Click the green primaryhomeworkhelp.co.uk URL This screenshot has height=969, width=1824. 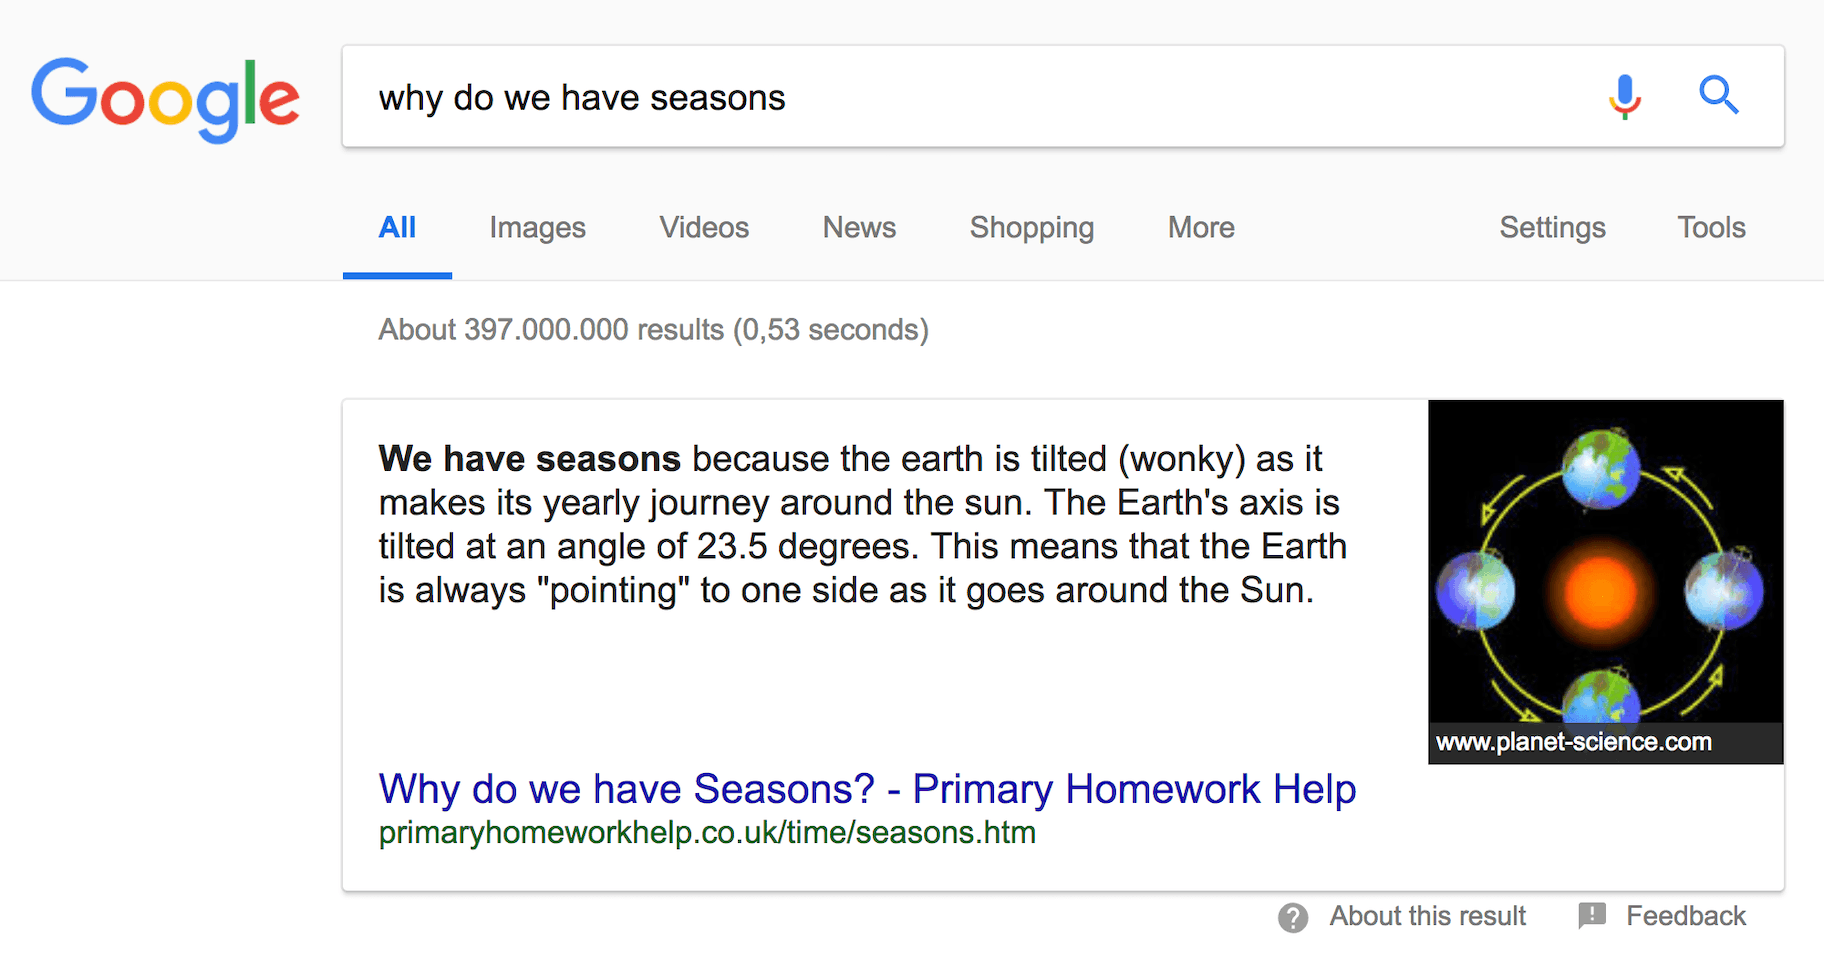707,833
